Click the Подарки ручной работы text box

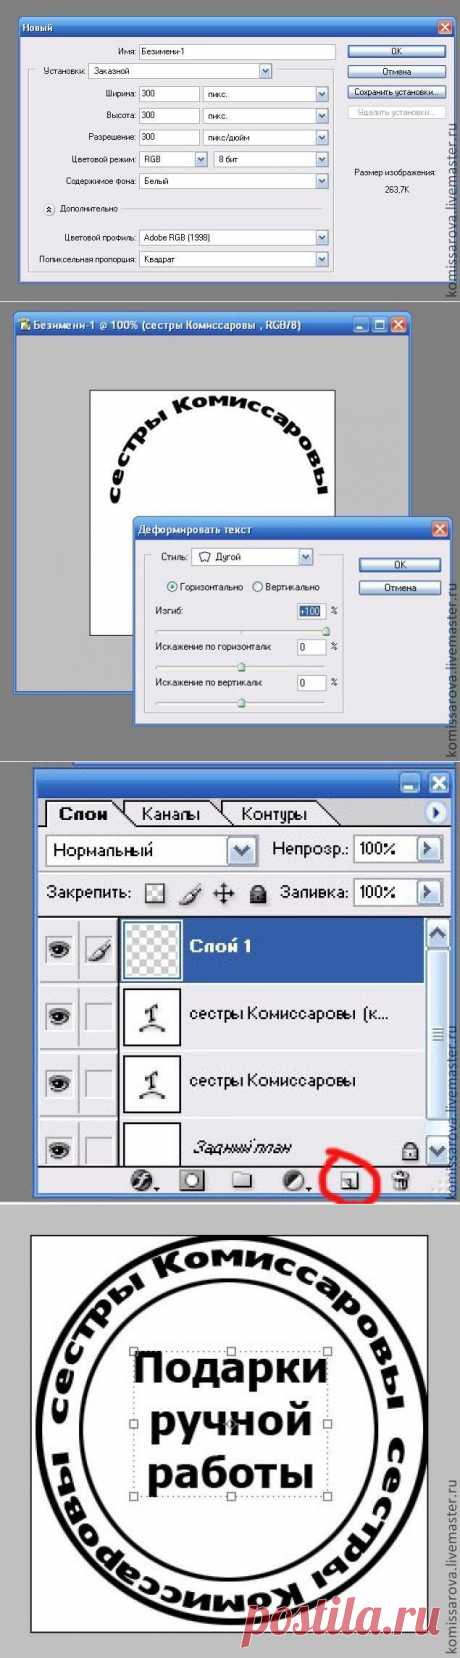[x=231, y=1423]
